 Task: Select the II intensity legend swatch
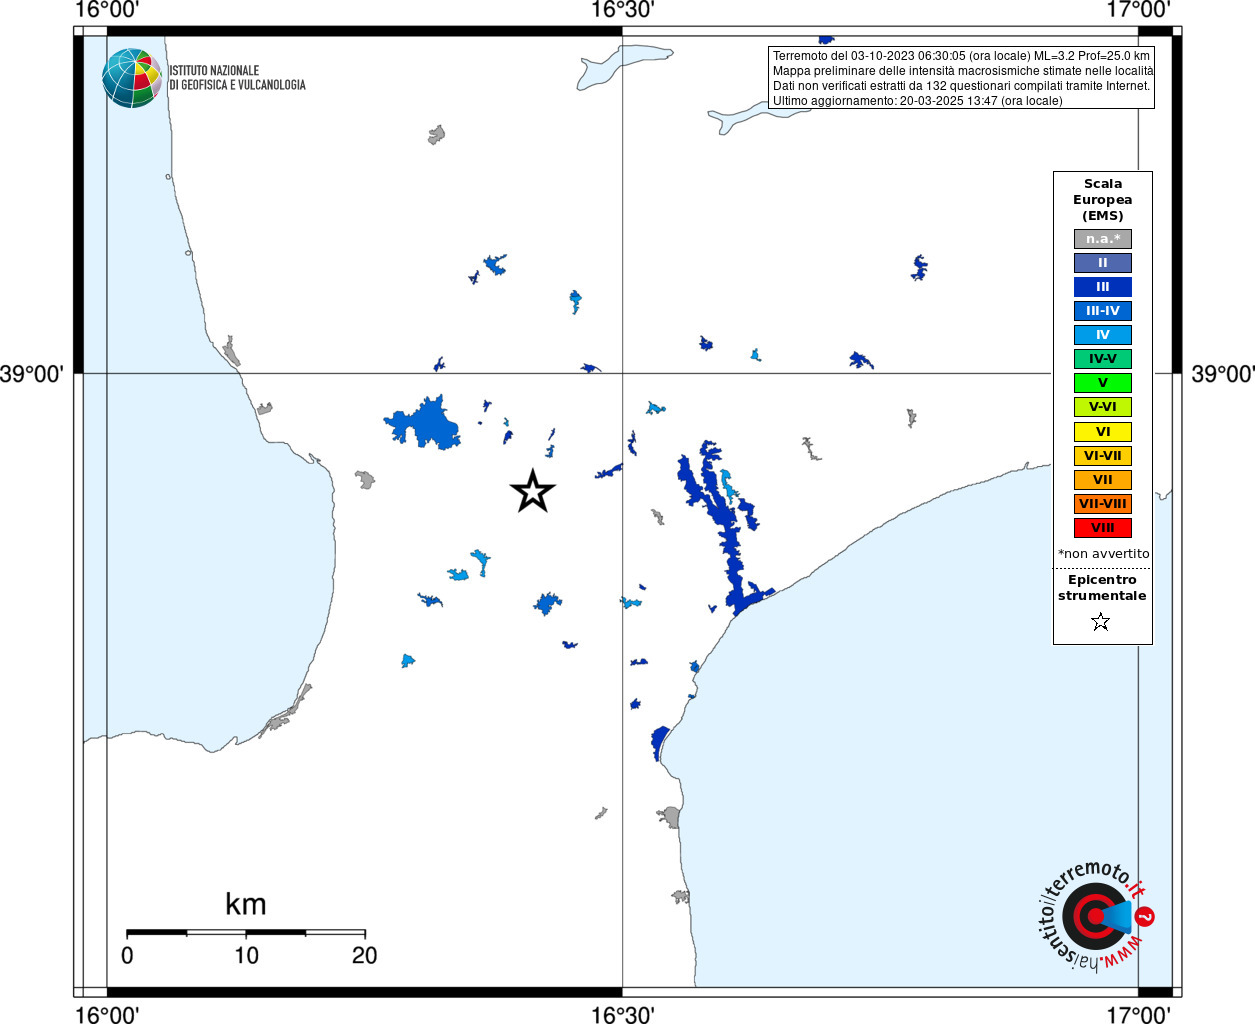point(1102,263)
